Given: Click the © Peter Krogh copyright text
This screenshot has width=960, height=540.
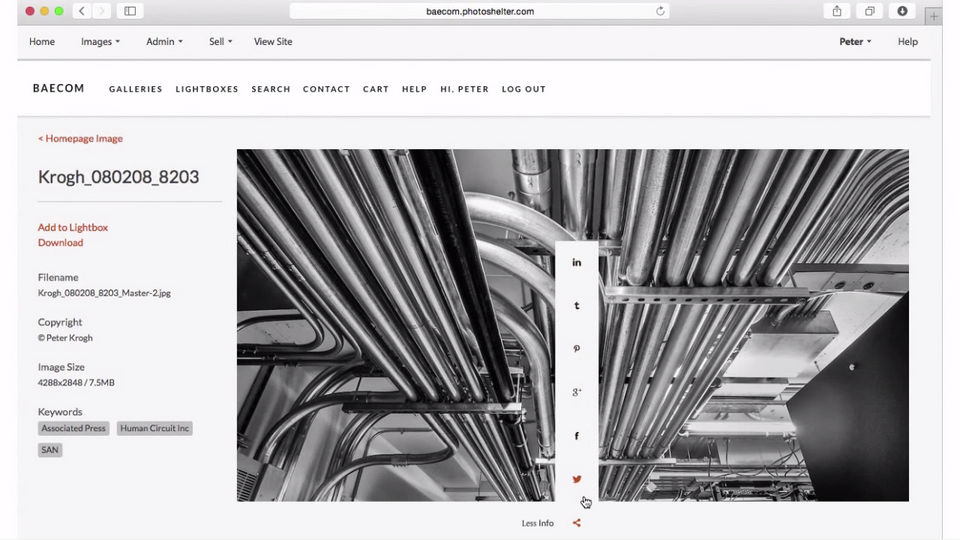Looking at the screenshot, I should 65,337.
